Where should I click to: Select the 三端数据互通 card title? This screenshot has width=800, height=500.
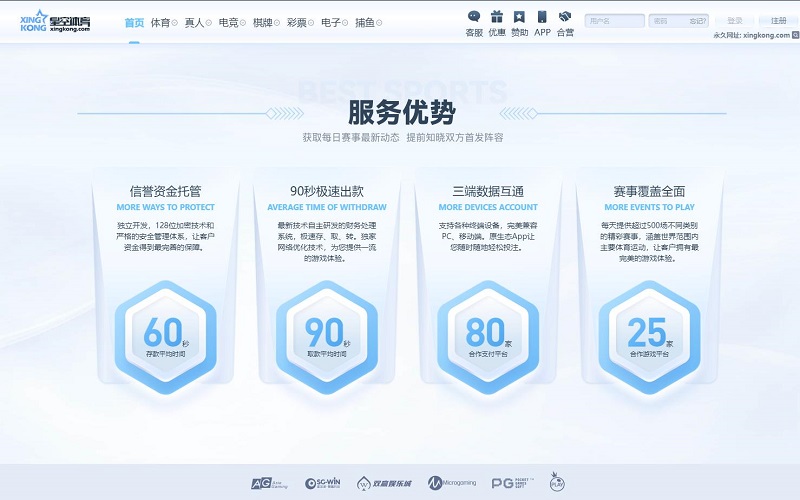(488, 191)
